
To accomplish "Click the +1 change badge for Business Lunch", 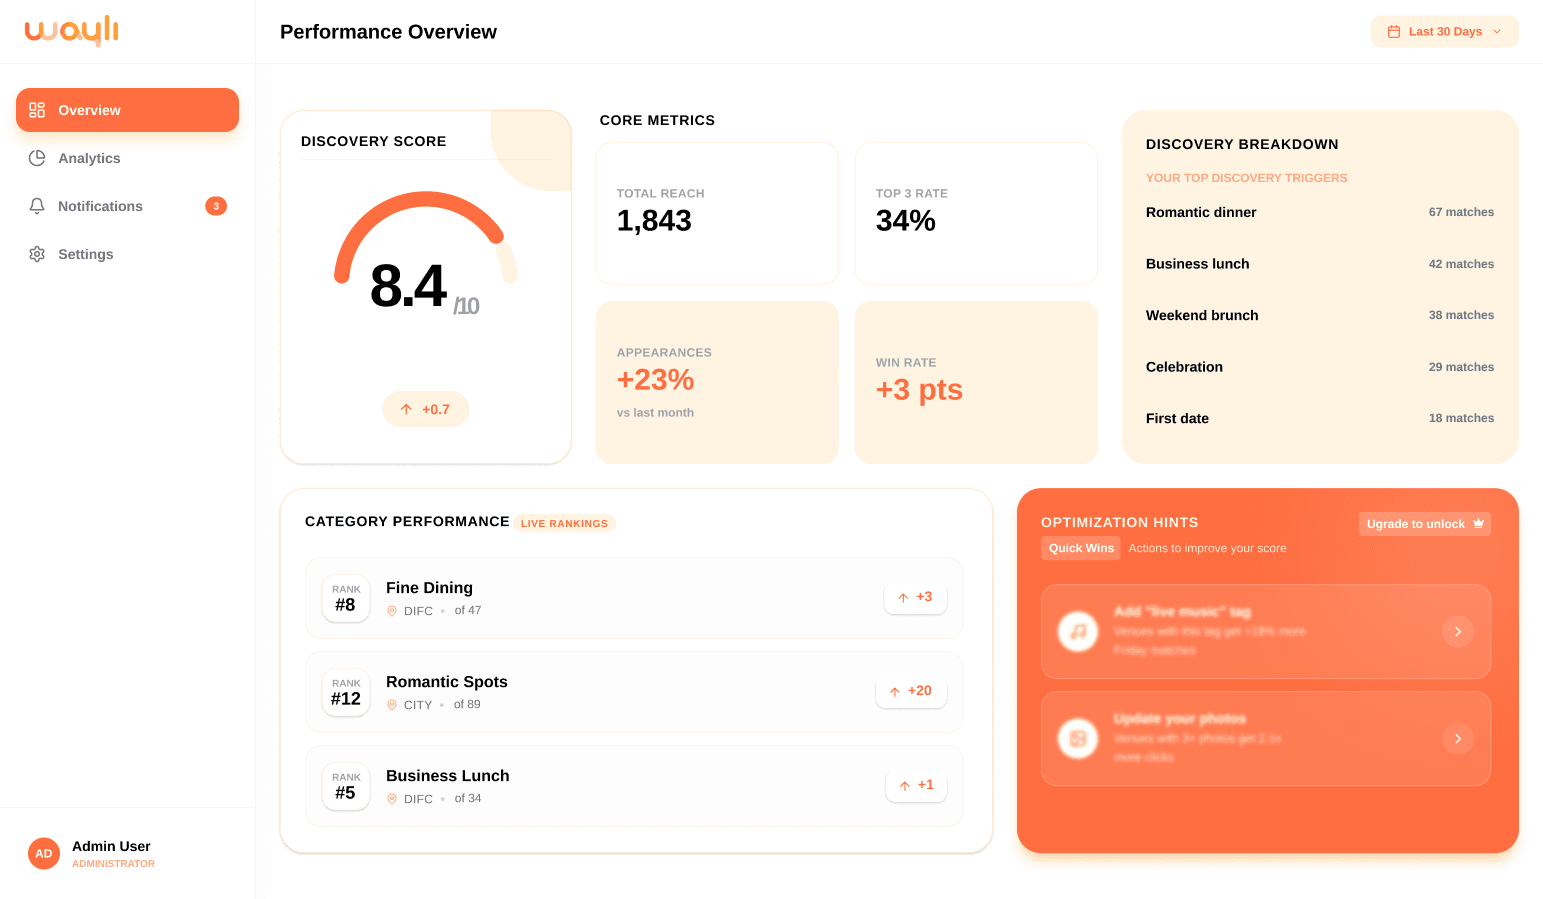I will 916,785.
